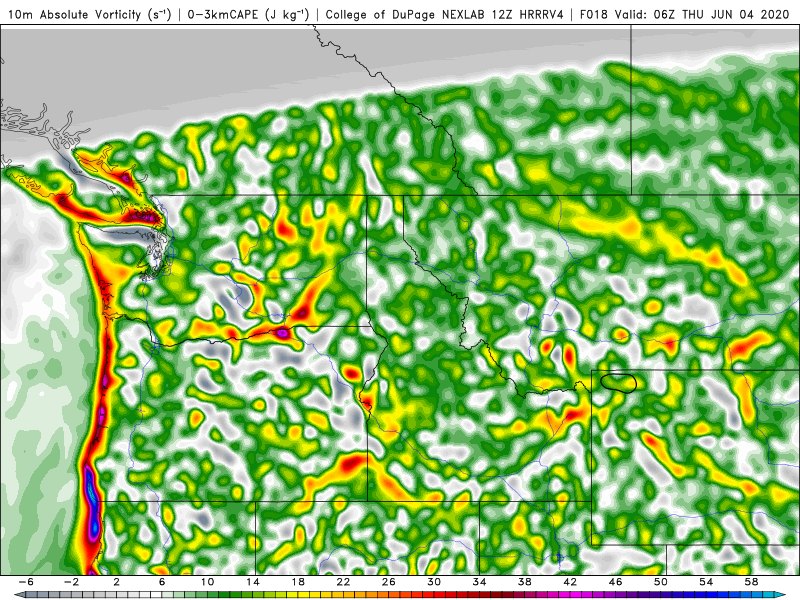Click the colorbar label "6"
Screen dimensions: 800x600
162,582
